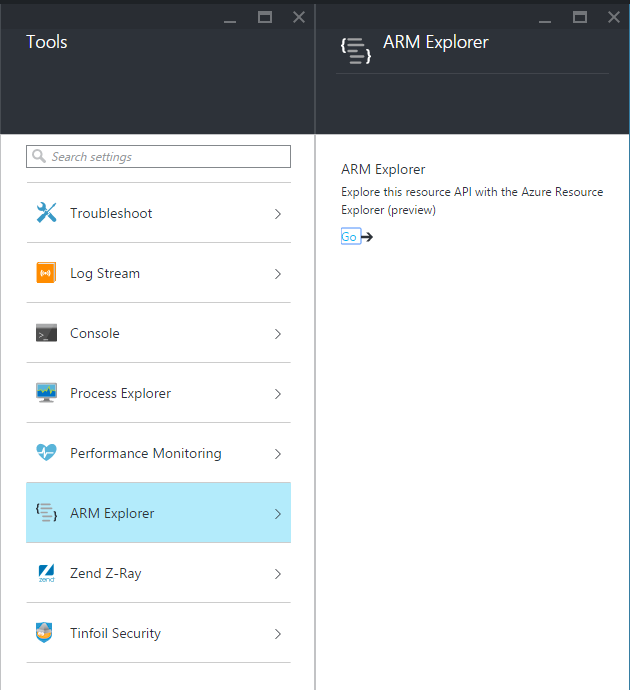The image size is (630, 690).
Task: Click the Console terminal icon
Action: click(46, 333)
